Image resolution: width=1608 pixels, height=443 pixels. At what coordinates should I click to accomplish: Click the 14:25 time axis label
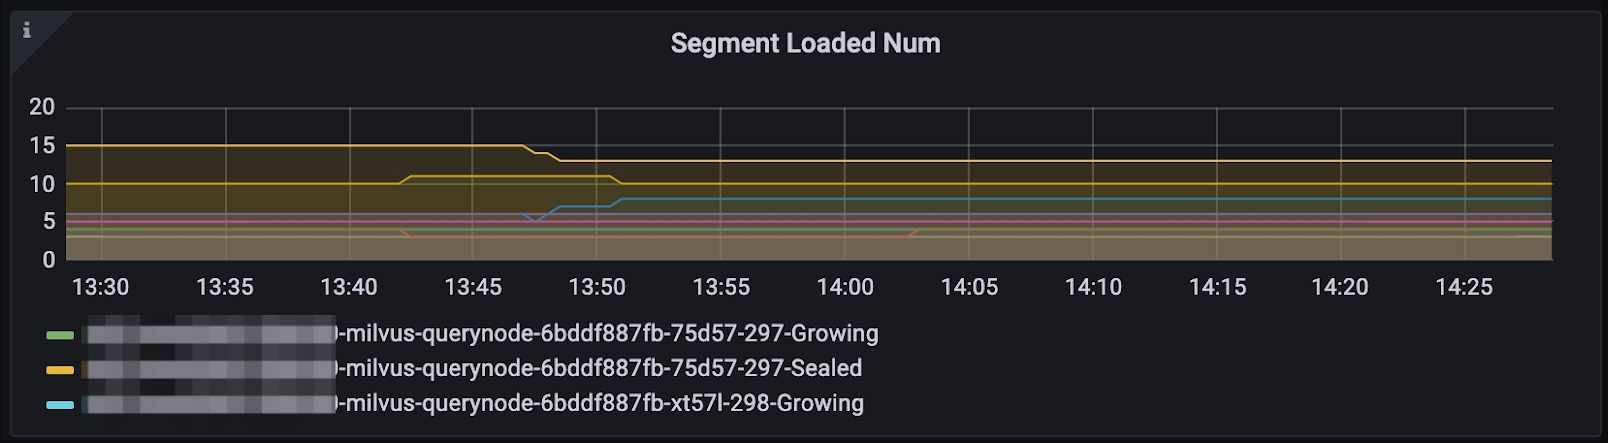coord(1464,287)
